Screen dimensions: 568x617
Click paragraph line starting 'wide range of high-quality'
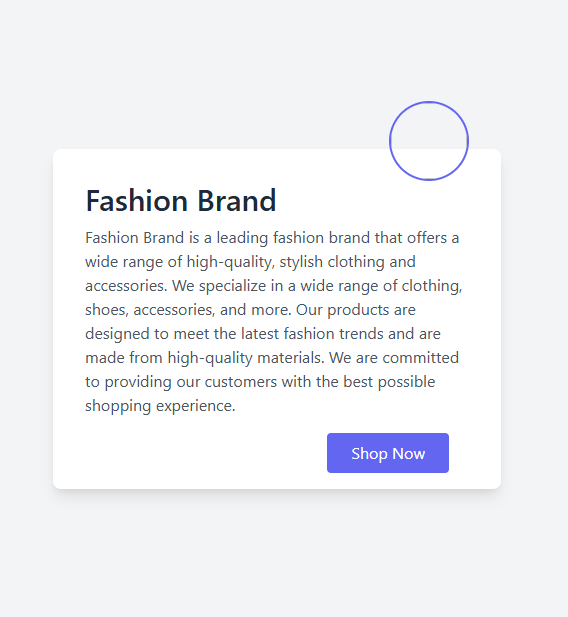250,262
